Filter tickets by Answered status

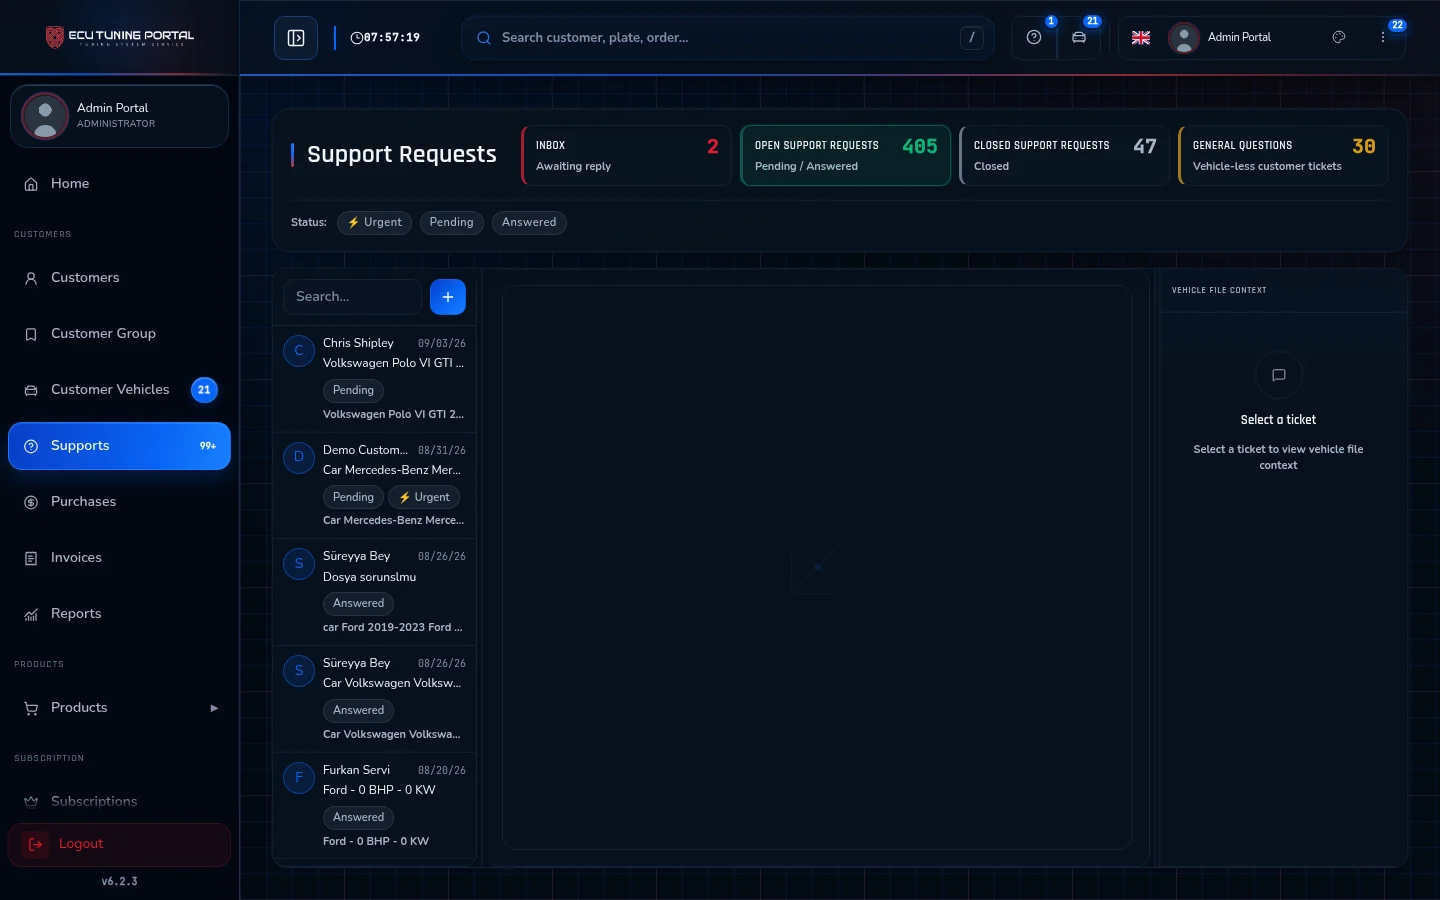529,223
